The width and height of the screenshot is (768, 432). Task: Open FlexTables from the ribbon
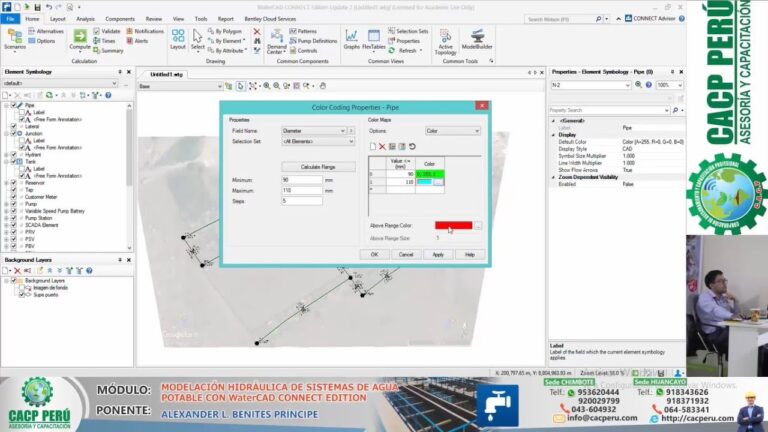tap(374, 39)
